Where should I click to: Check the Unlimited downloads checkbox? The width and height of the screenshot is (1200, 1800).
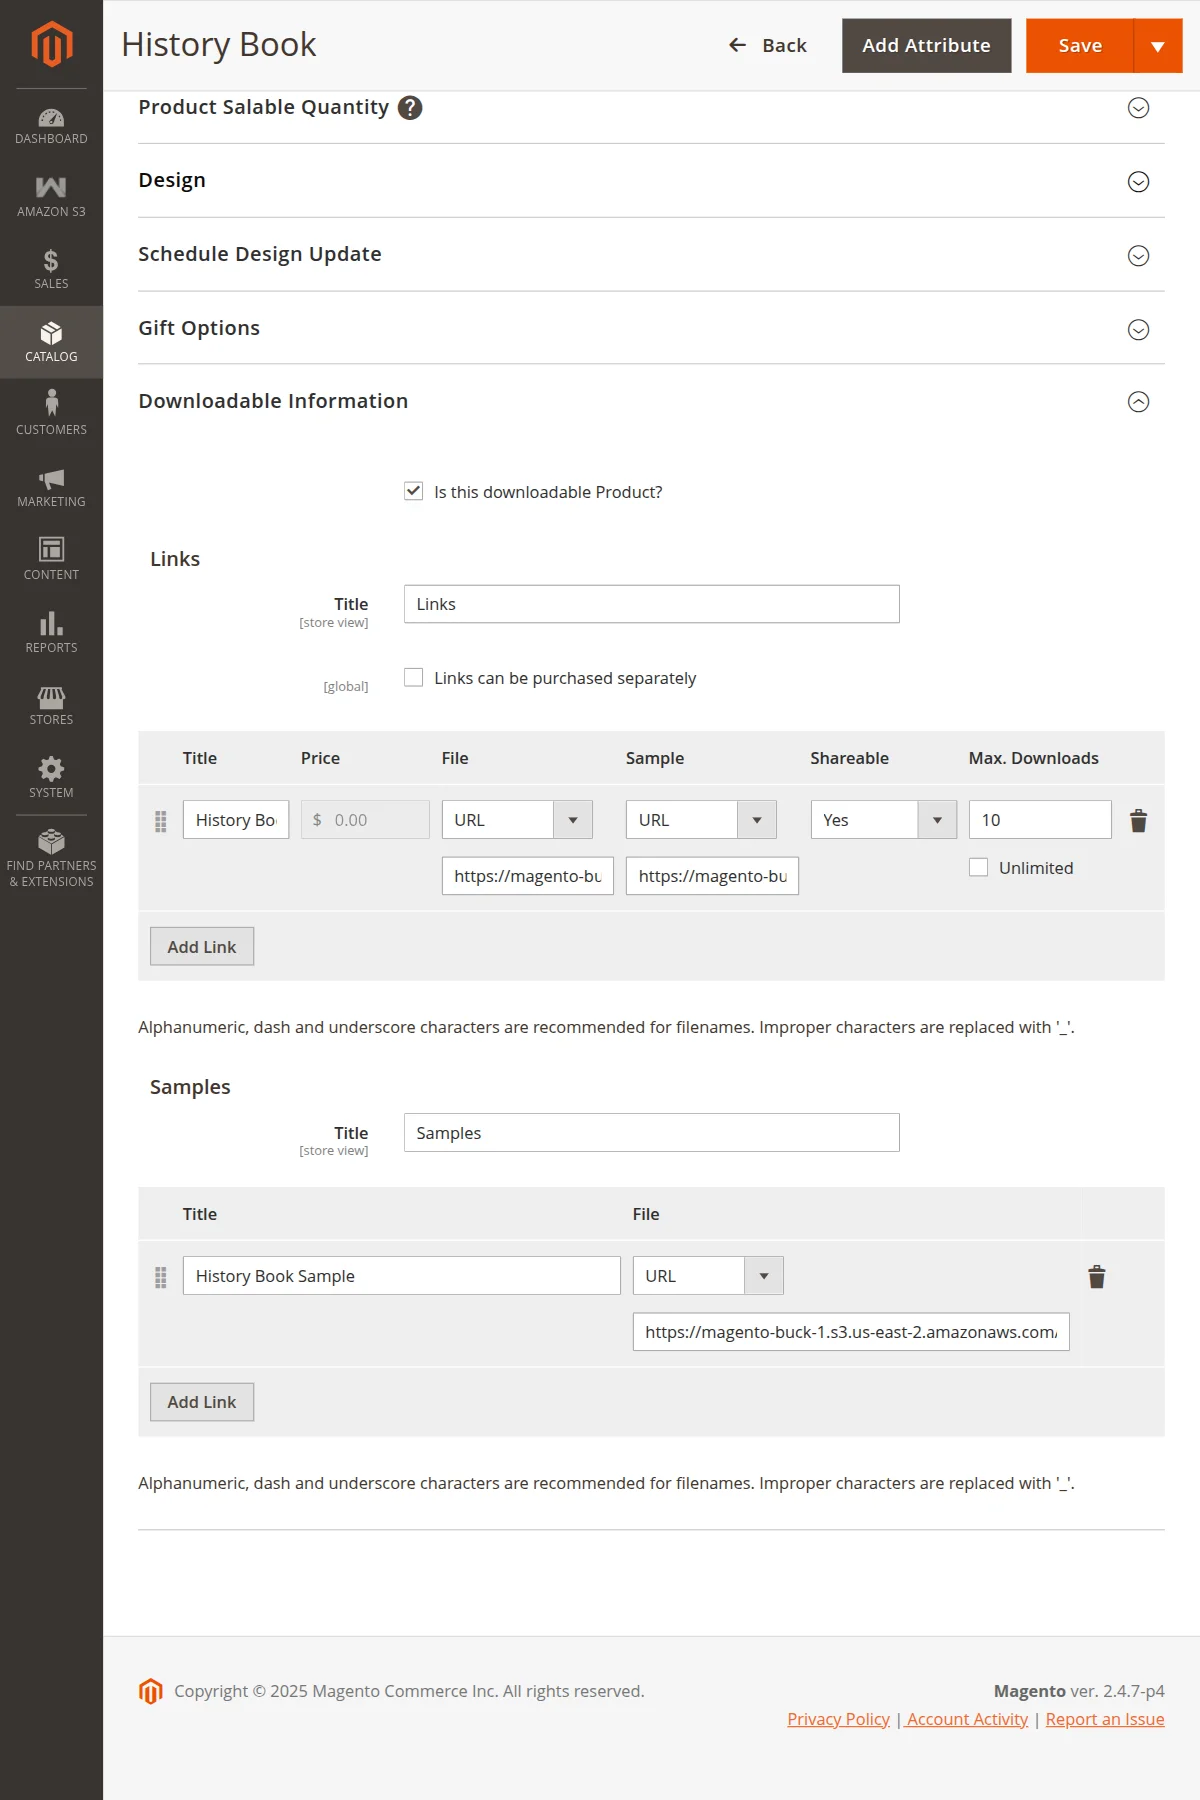click(978, 868)
